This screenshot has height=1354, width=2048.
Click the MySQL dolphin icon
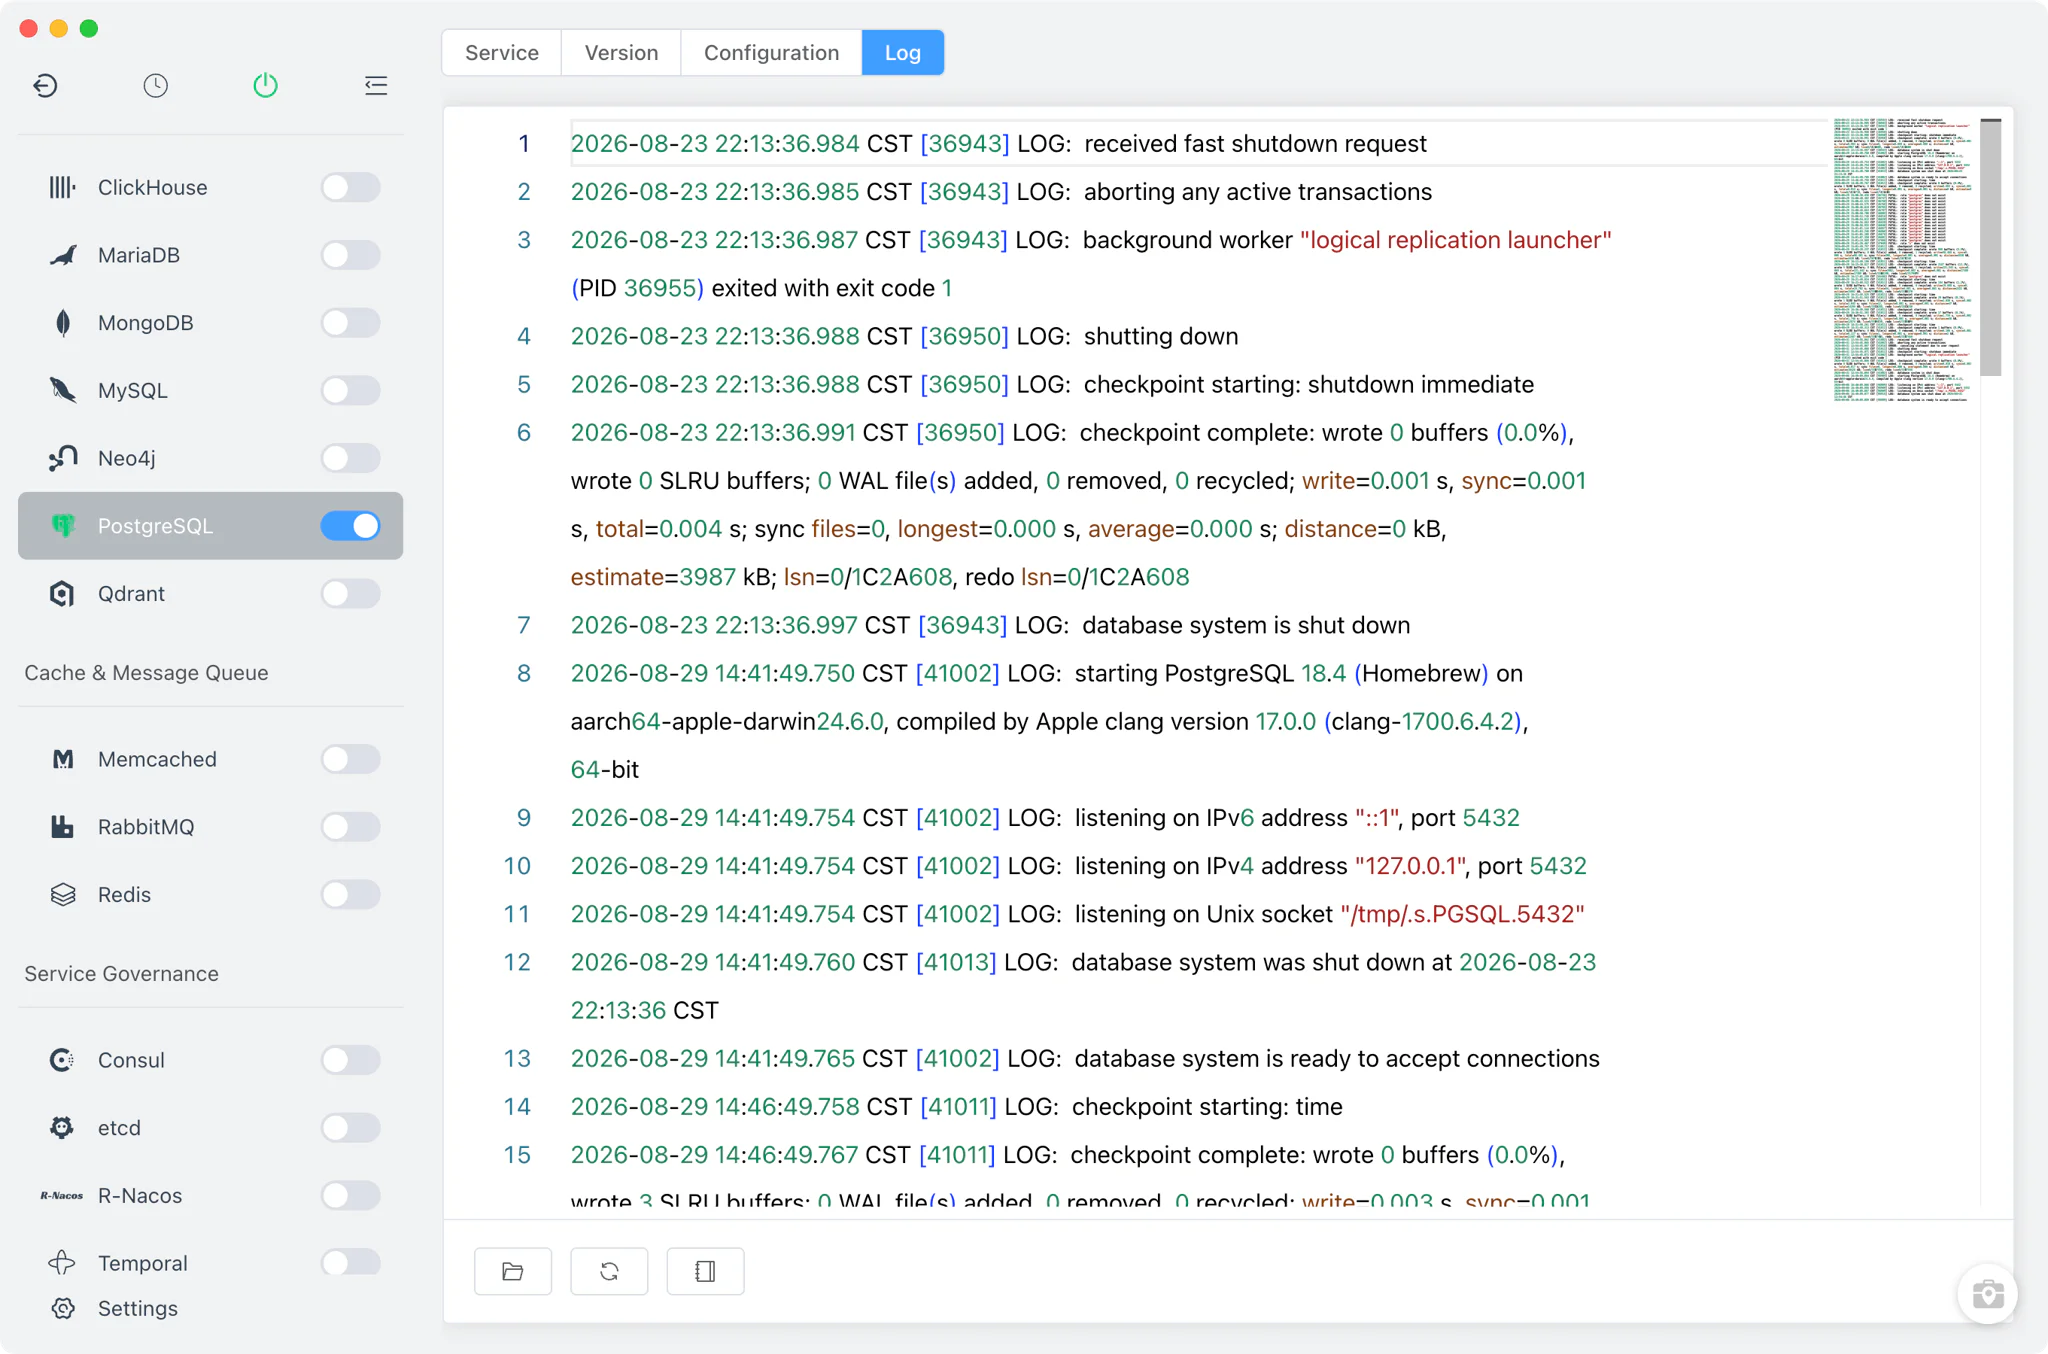click(x=62, y=390)
